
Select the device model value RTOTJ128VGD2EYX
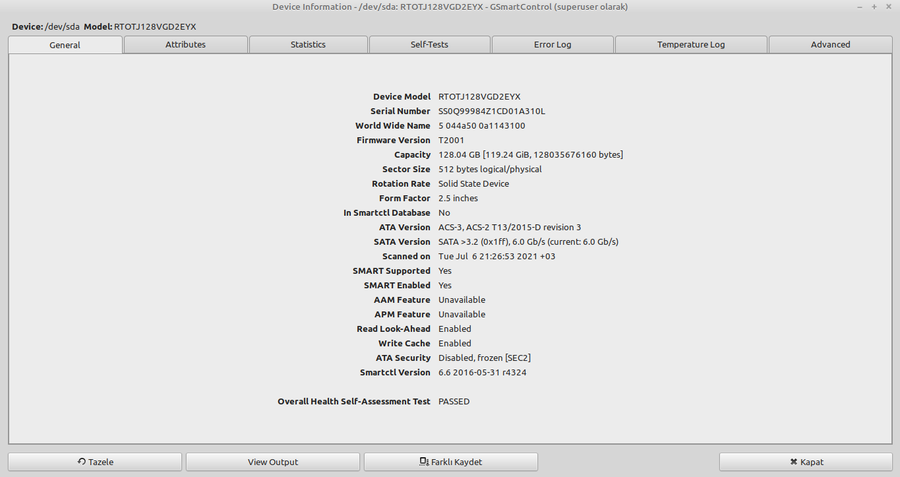pos(479,96)
